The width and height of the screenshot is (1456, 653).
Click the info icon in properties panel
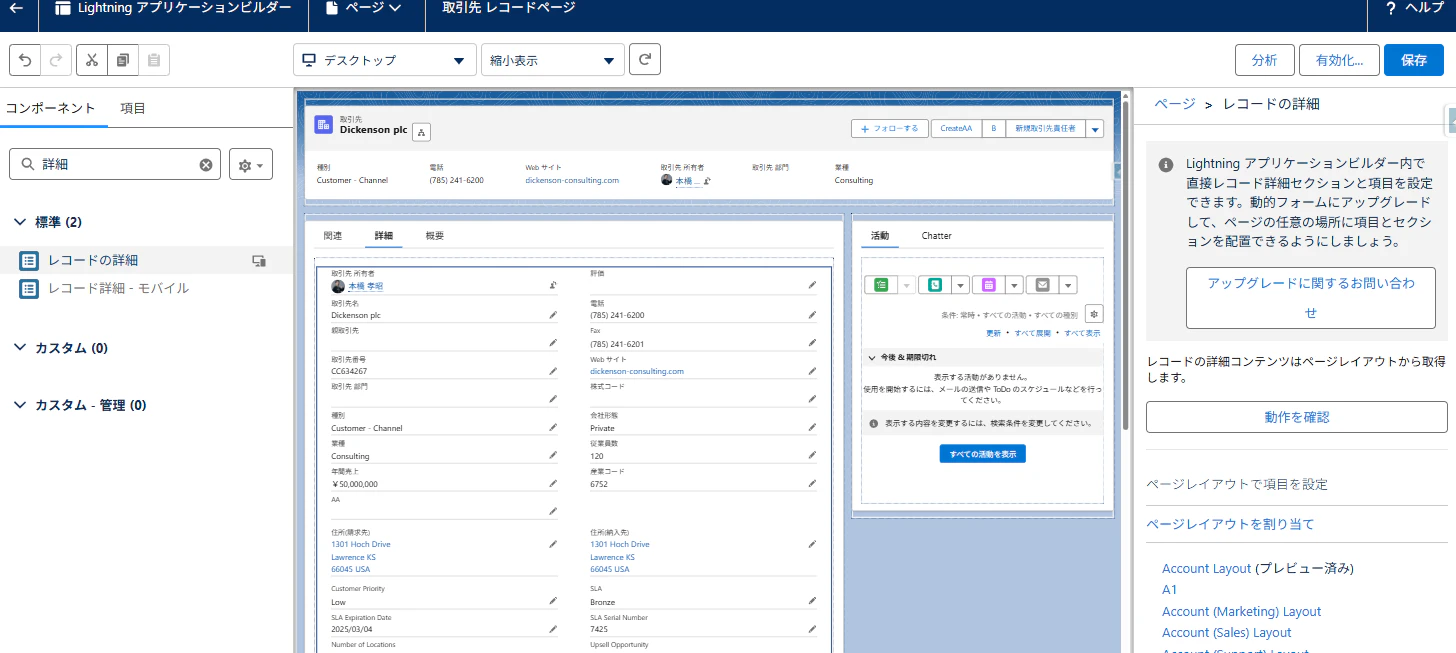(1166, 165)
